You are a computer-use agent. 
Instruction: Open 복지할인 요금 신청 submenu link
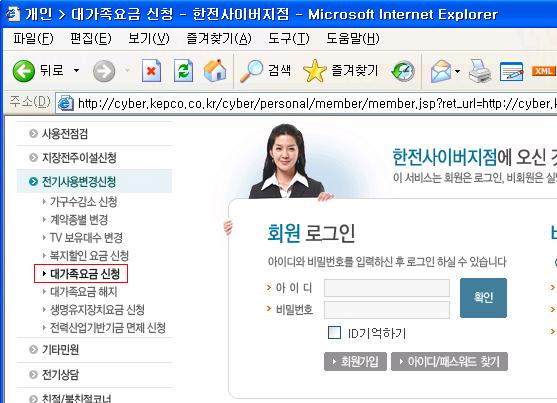(89, 256)
